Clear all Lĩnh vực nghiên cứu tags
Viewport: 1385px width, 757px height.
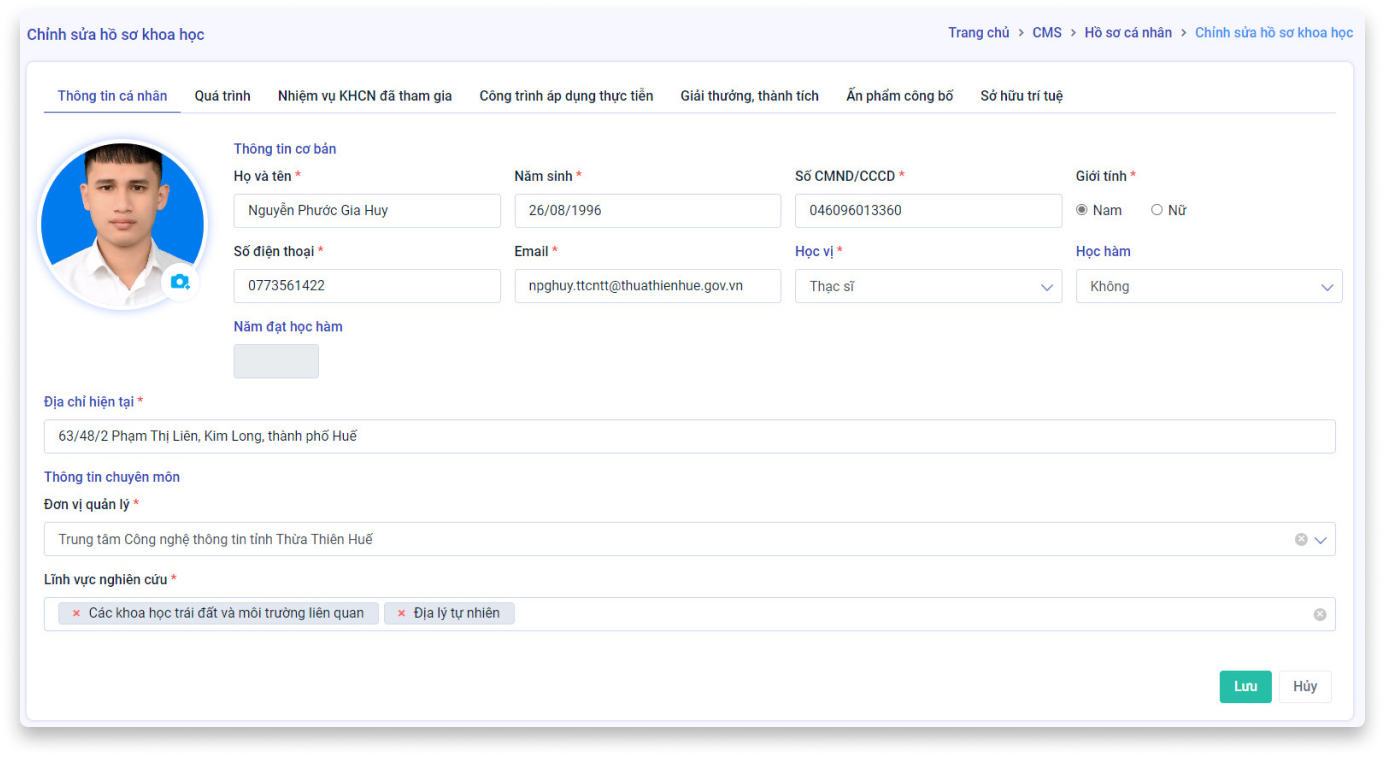1320,614
